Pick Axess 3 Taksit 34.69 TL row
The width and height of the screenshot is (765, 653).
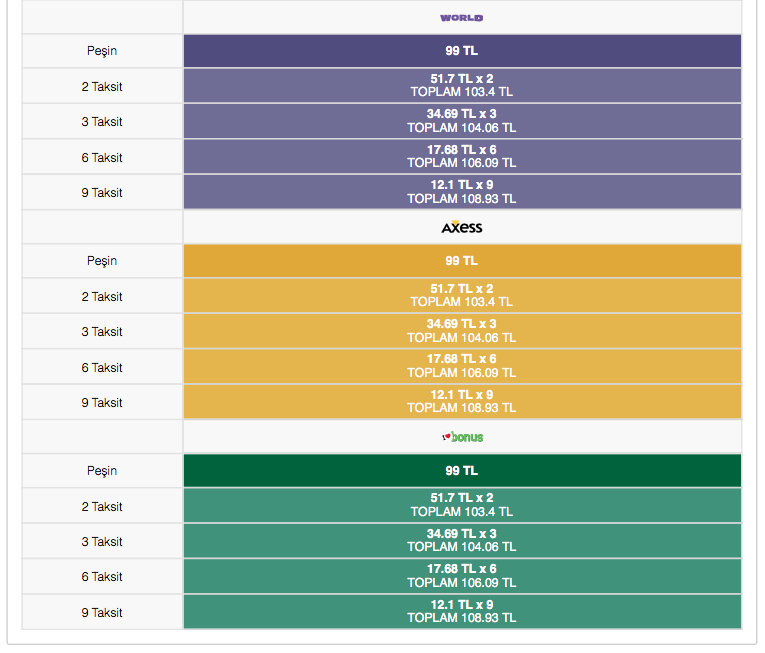pos(462,331)
